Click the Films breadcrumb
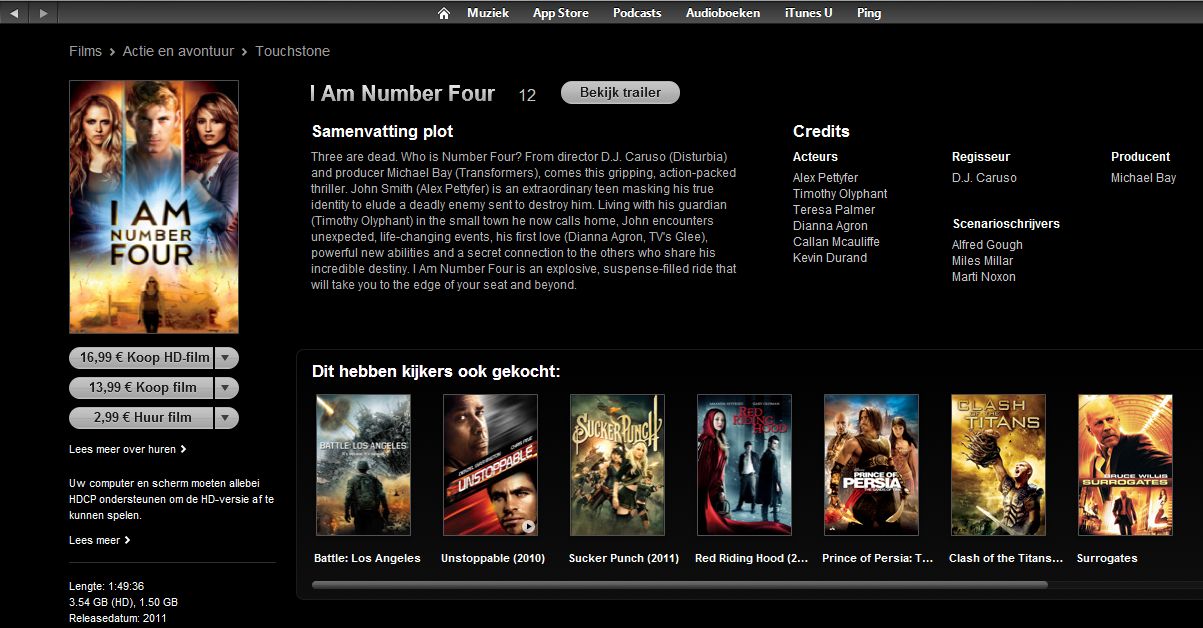Viewport: 1203px width, 628px height. (85, 51)
